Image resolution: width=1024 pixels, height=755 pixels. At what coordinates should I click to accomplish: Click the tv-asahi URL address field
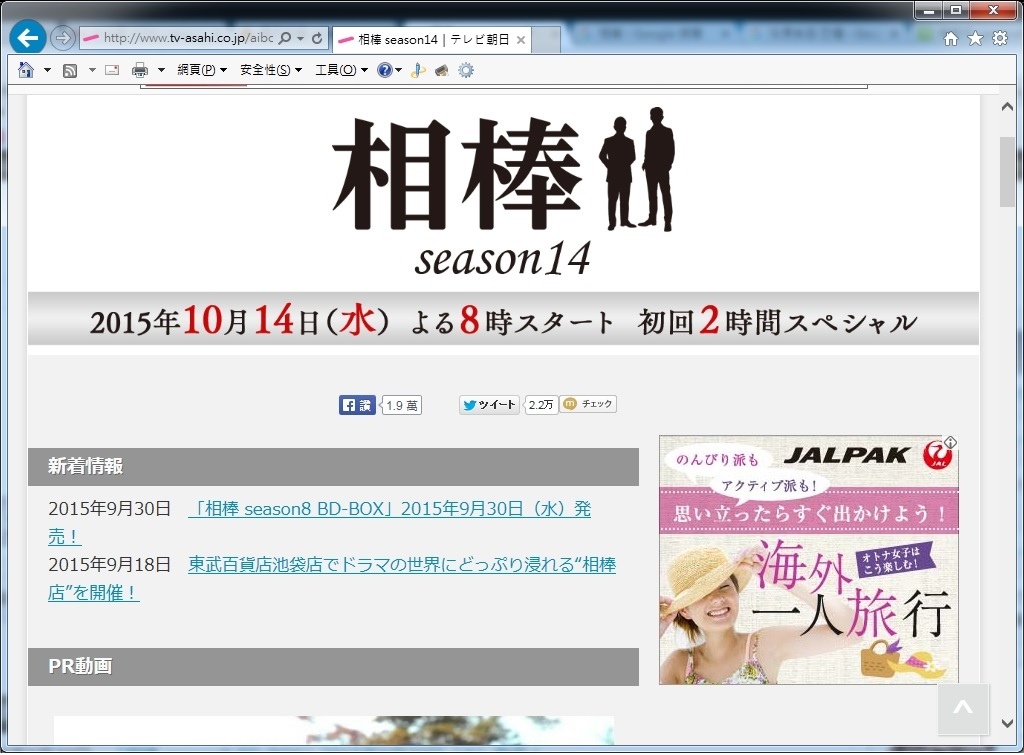188,38
